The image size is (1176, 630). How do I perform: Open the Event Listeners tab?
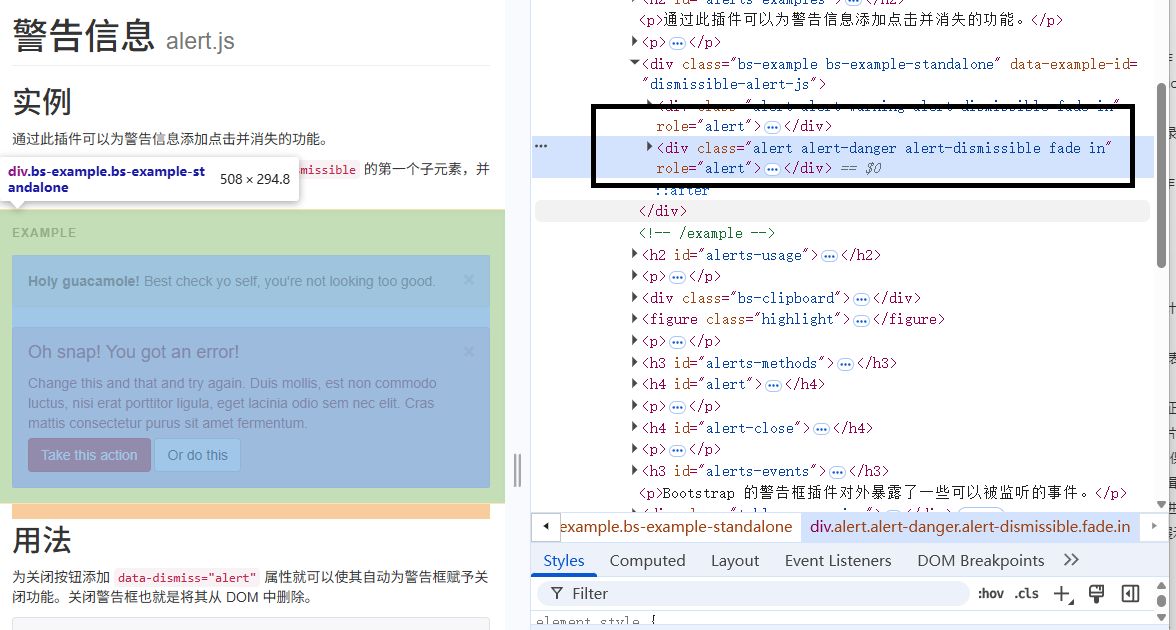(x=838, y=561)
